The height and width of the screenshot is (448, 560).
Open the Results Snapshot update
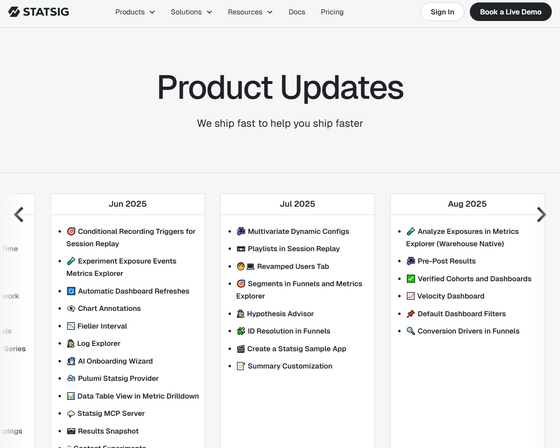[x=108, y=431]
